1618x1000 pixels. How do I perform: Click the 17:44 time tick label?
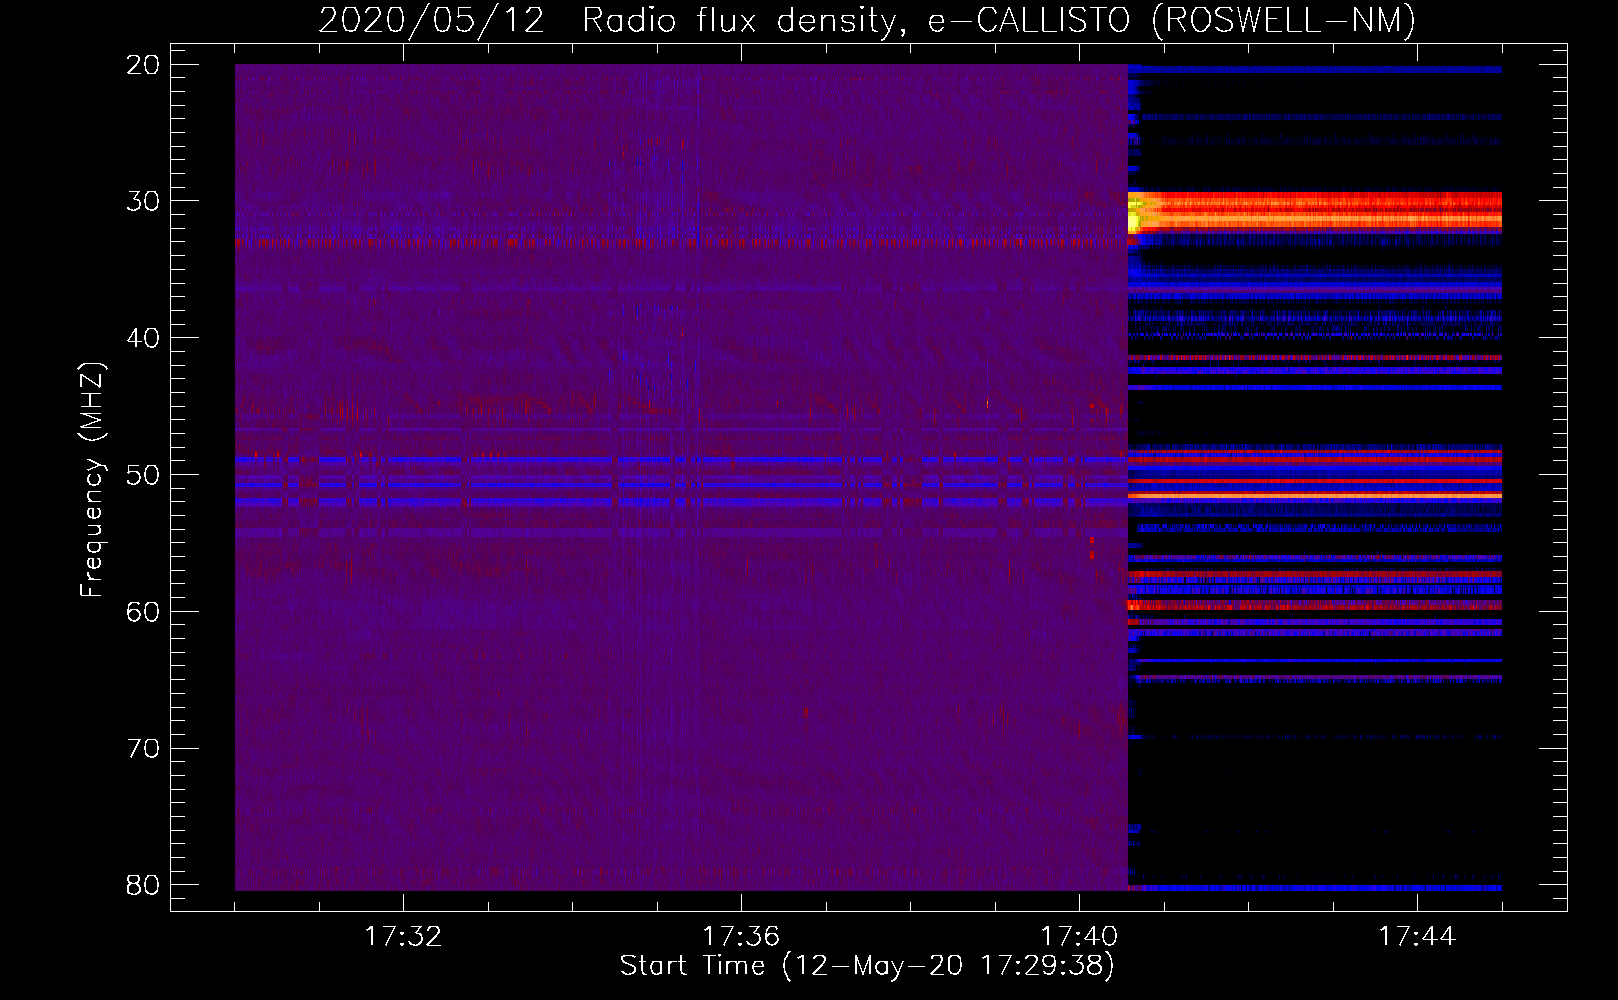click(x=1417, y=937)
